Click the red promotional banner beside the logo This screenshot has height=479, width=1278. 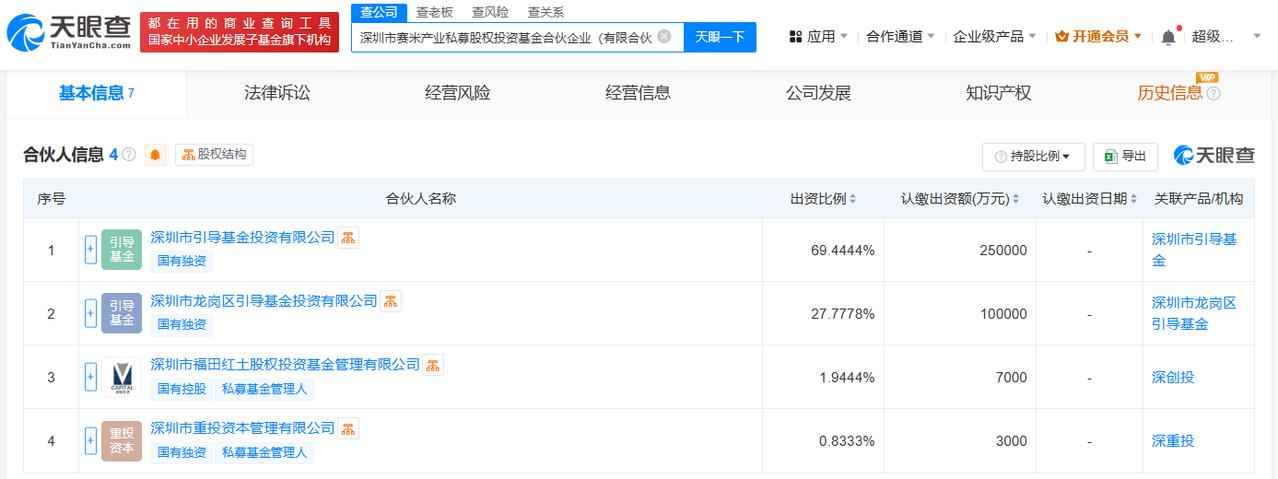[239, 32]
